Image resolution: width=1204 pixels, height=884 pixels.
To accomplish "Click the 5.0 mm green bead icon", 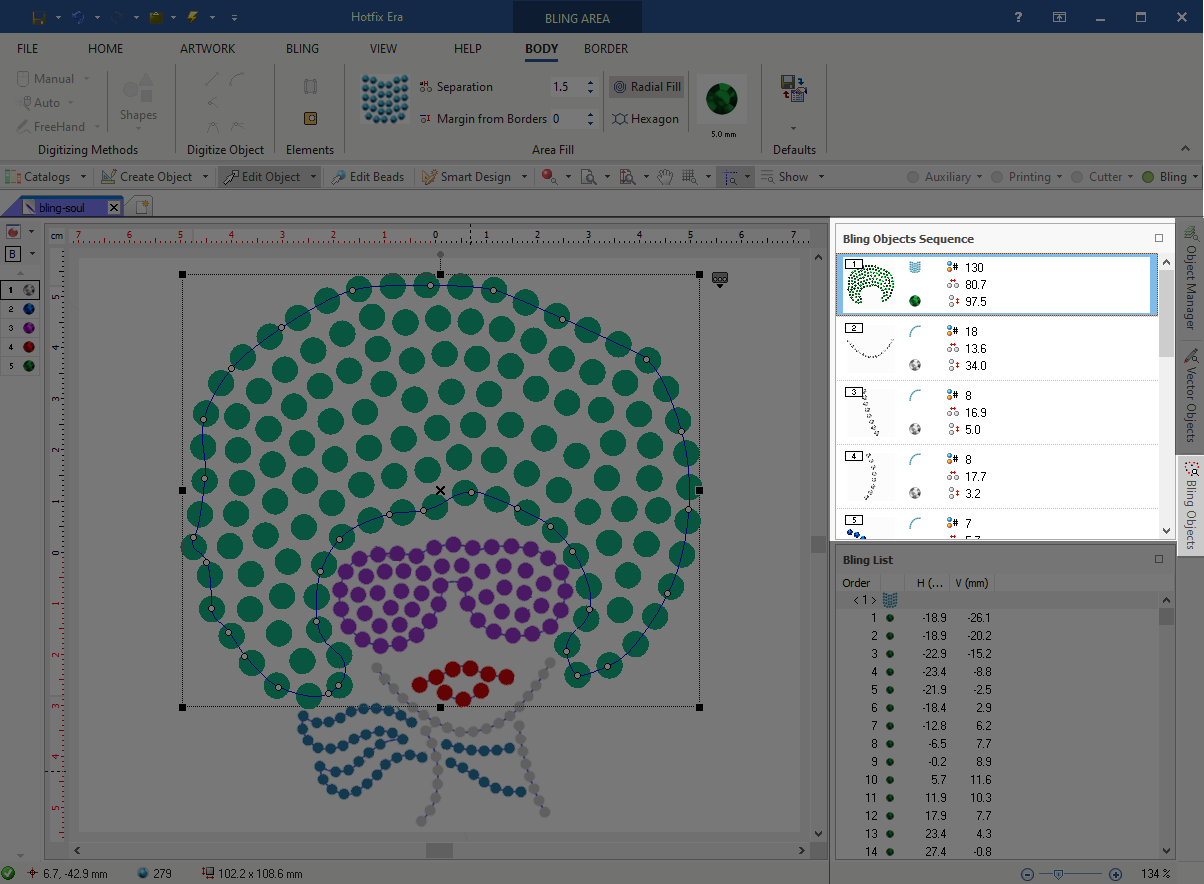I will pyautogui.click(x=721, y=99).
